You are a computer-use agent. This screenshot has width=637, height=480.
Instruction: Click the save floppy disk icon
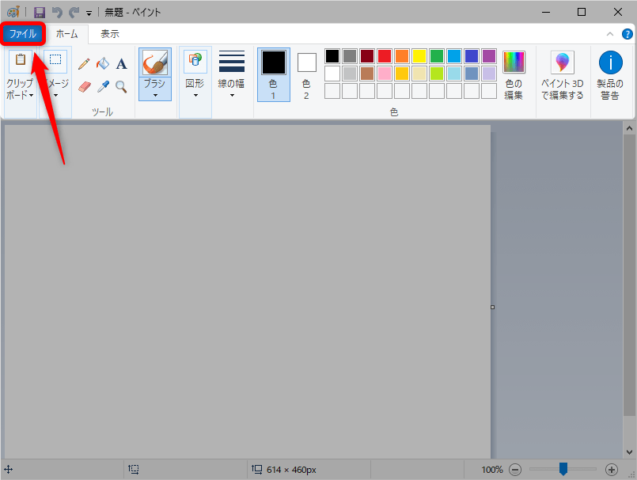[x=39, y=12]
